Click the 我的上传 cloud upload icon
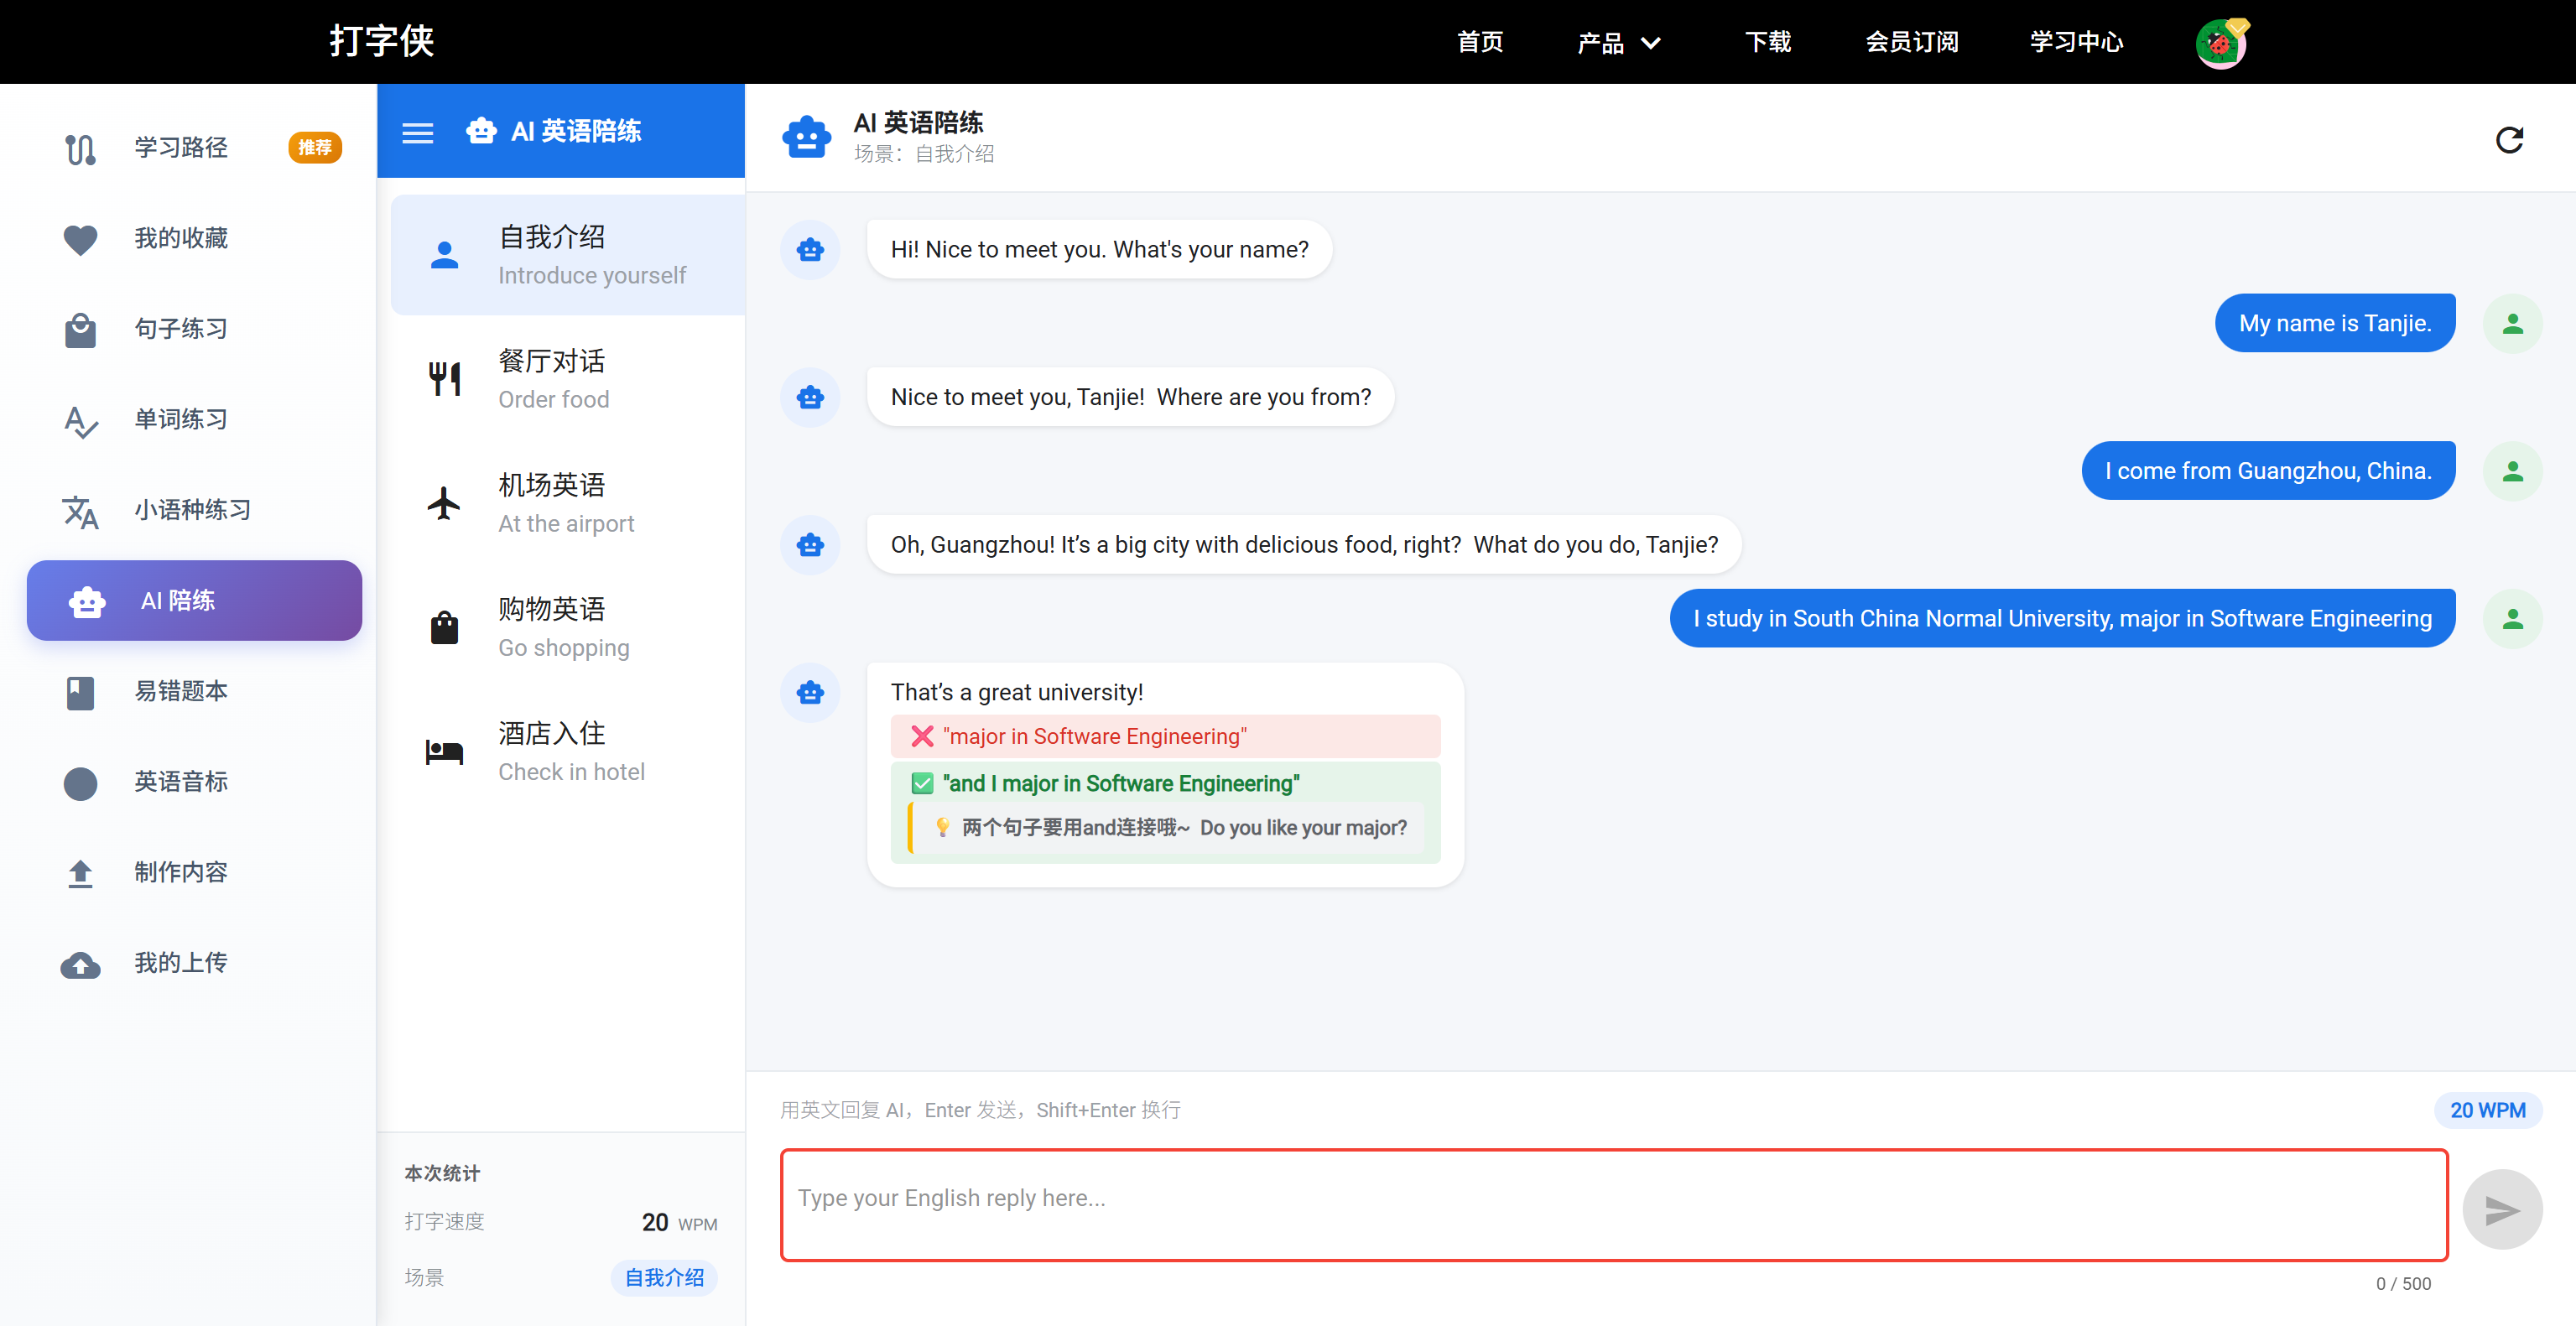Image resolution: width=2576 pixels, height=1326 pixels. pyautogui.click(x=80, y=964)
